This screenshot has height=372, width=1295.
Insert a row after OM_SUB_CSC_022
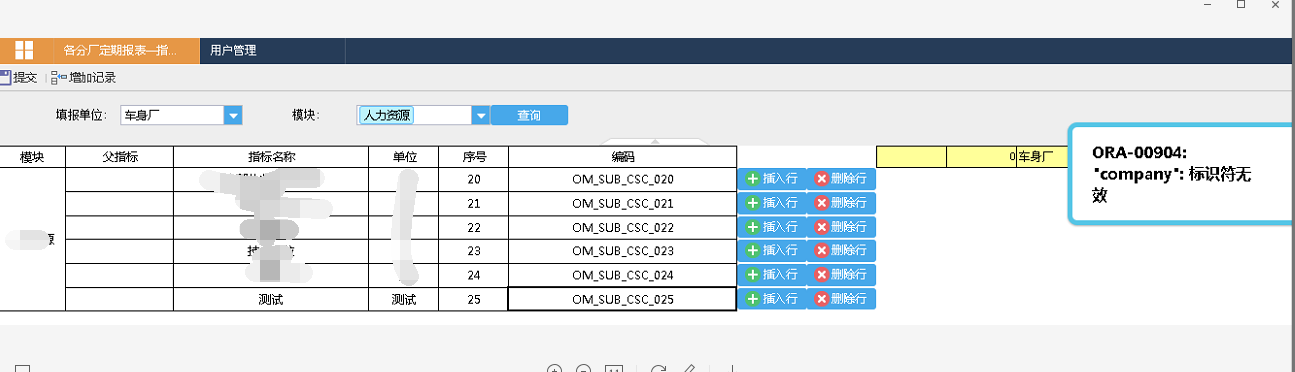tap(771, 227)
